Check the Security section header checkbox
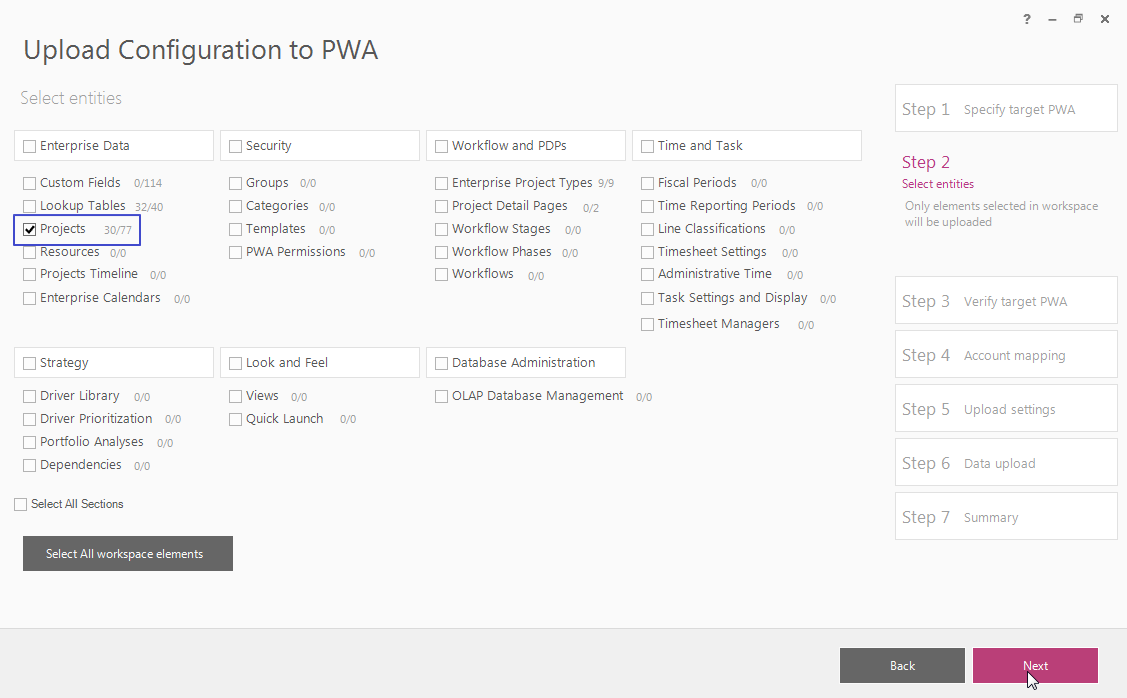 tap(235, 146)
